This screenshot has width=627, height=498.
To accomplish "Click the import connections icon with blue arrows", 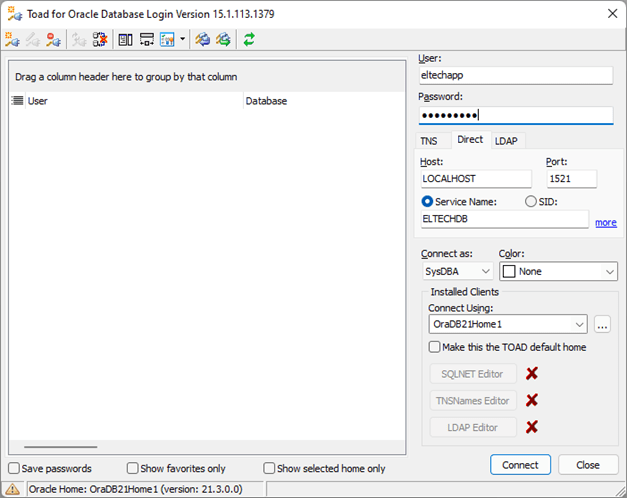I will [202, 40].
